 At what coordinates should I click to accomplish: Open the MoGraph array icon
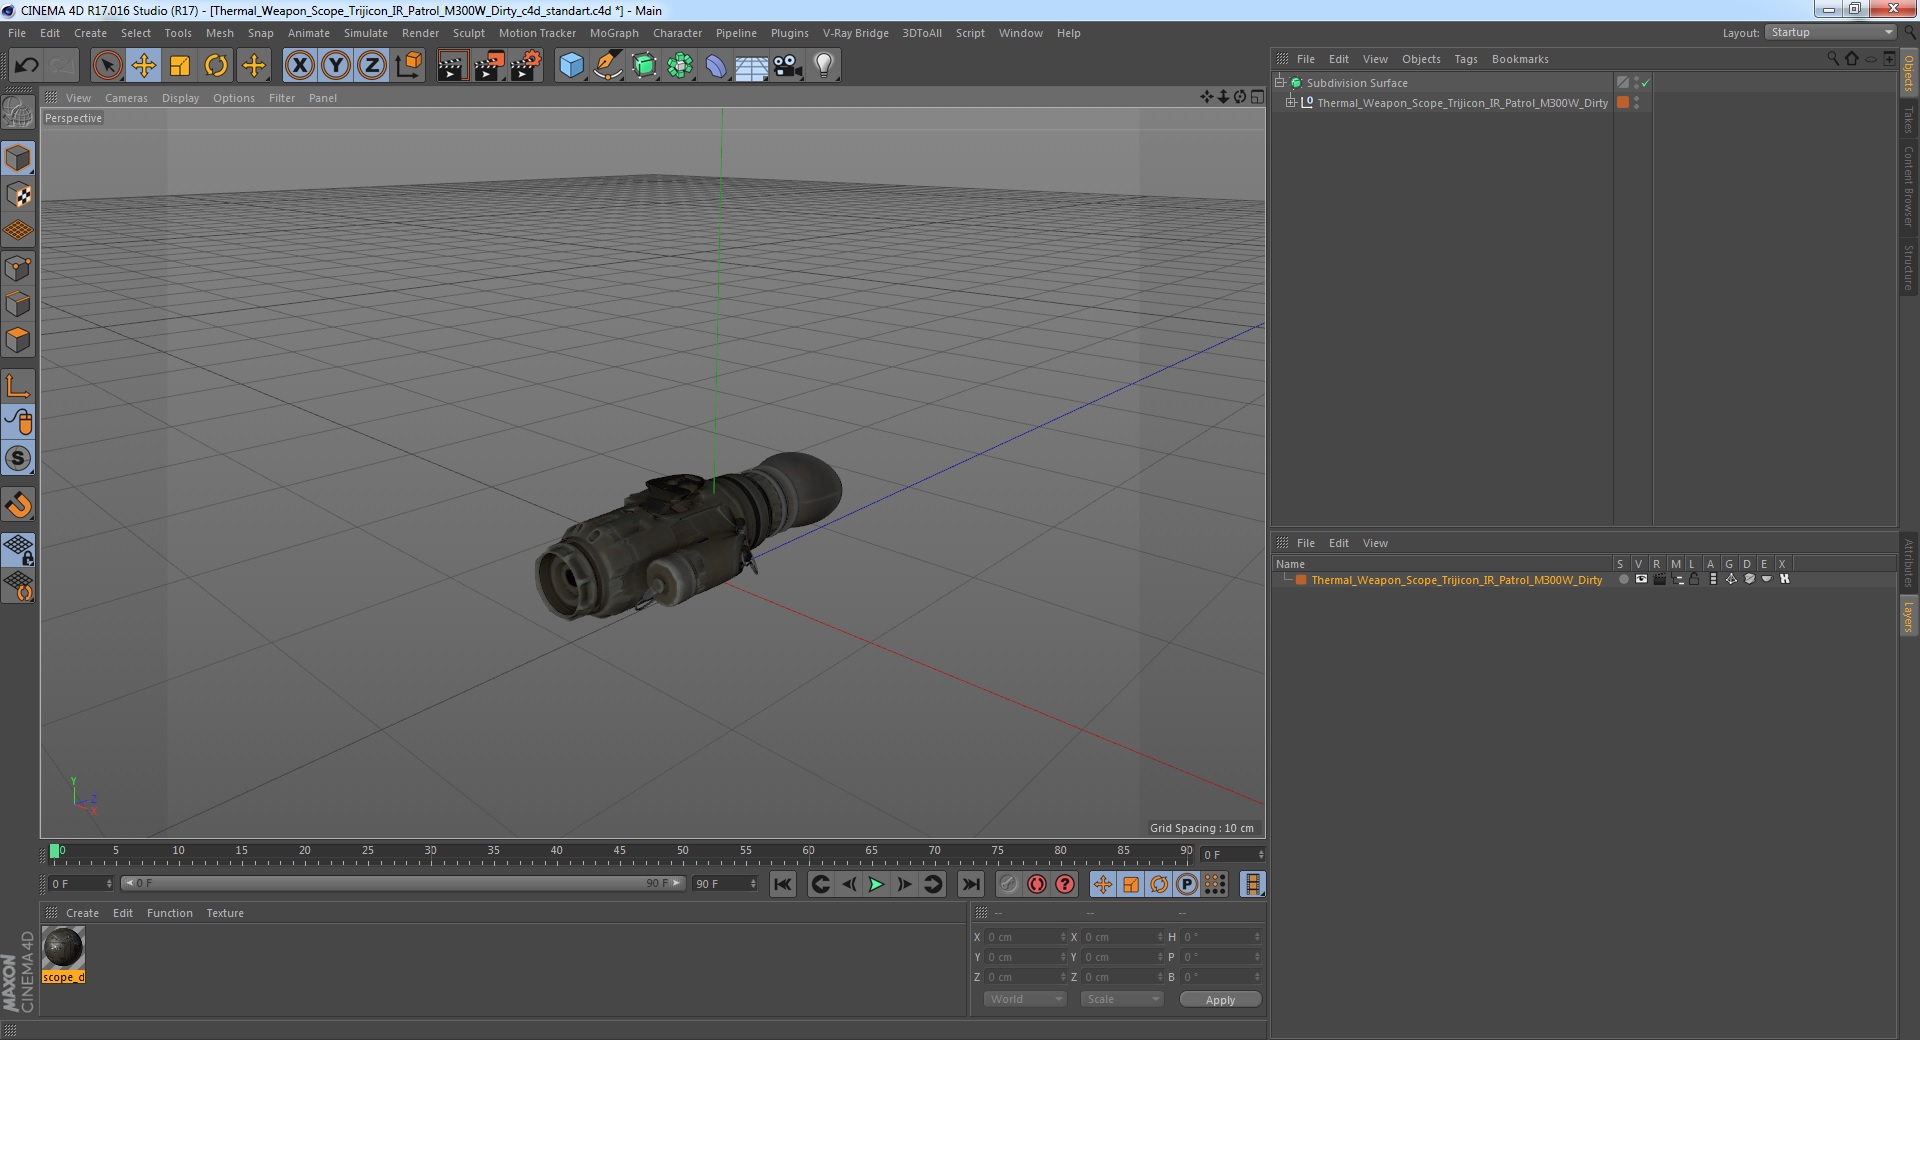coord(680,66)
